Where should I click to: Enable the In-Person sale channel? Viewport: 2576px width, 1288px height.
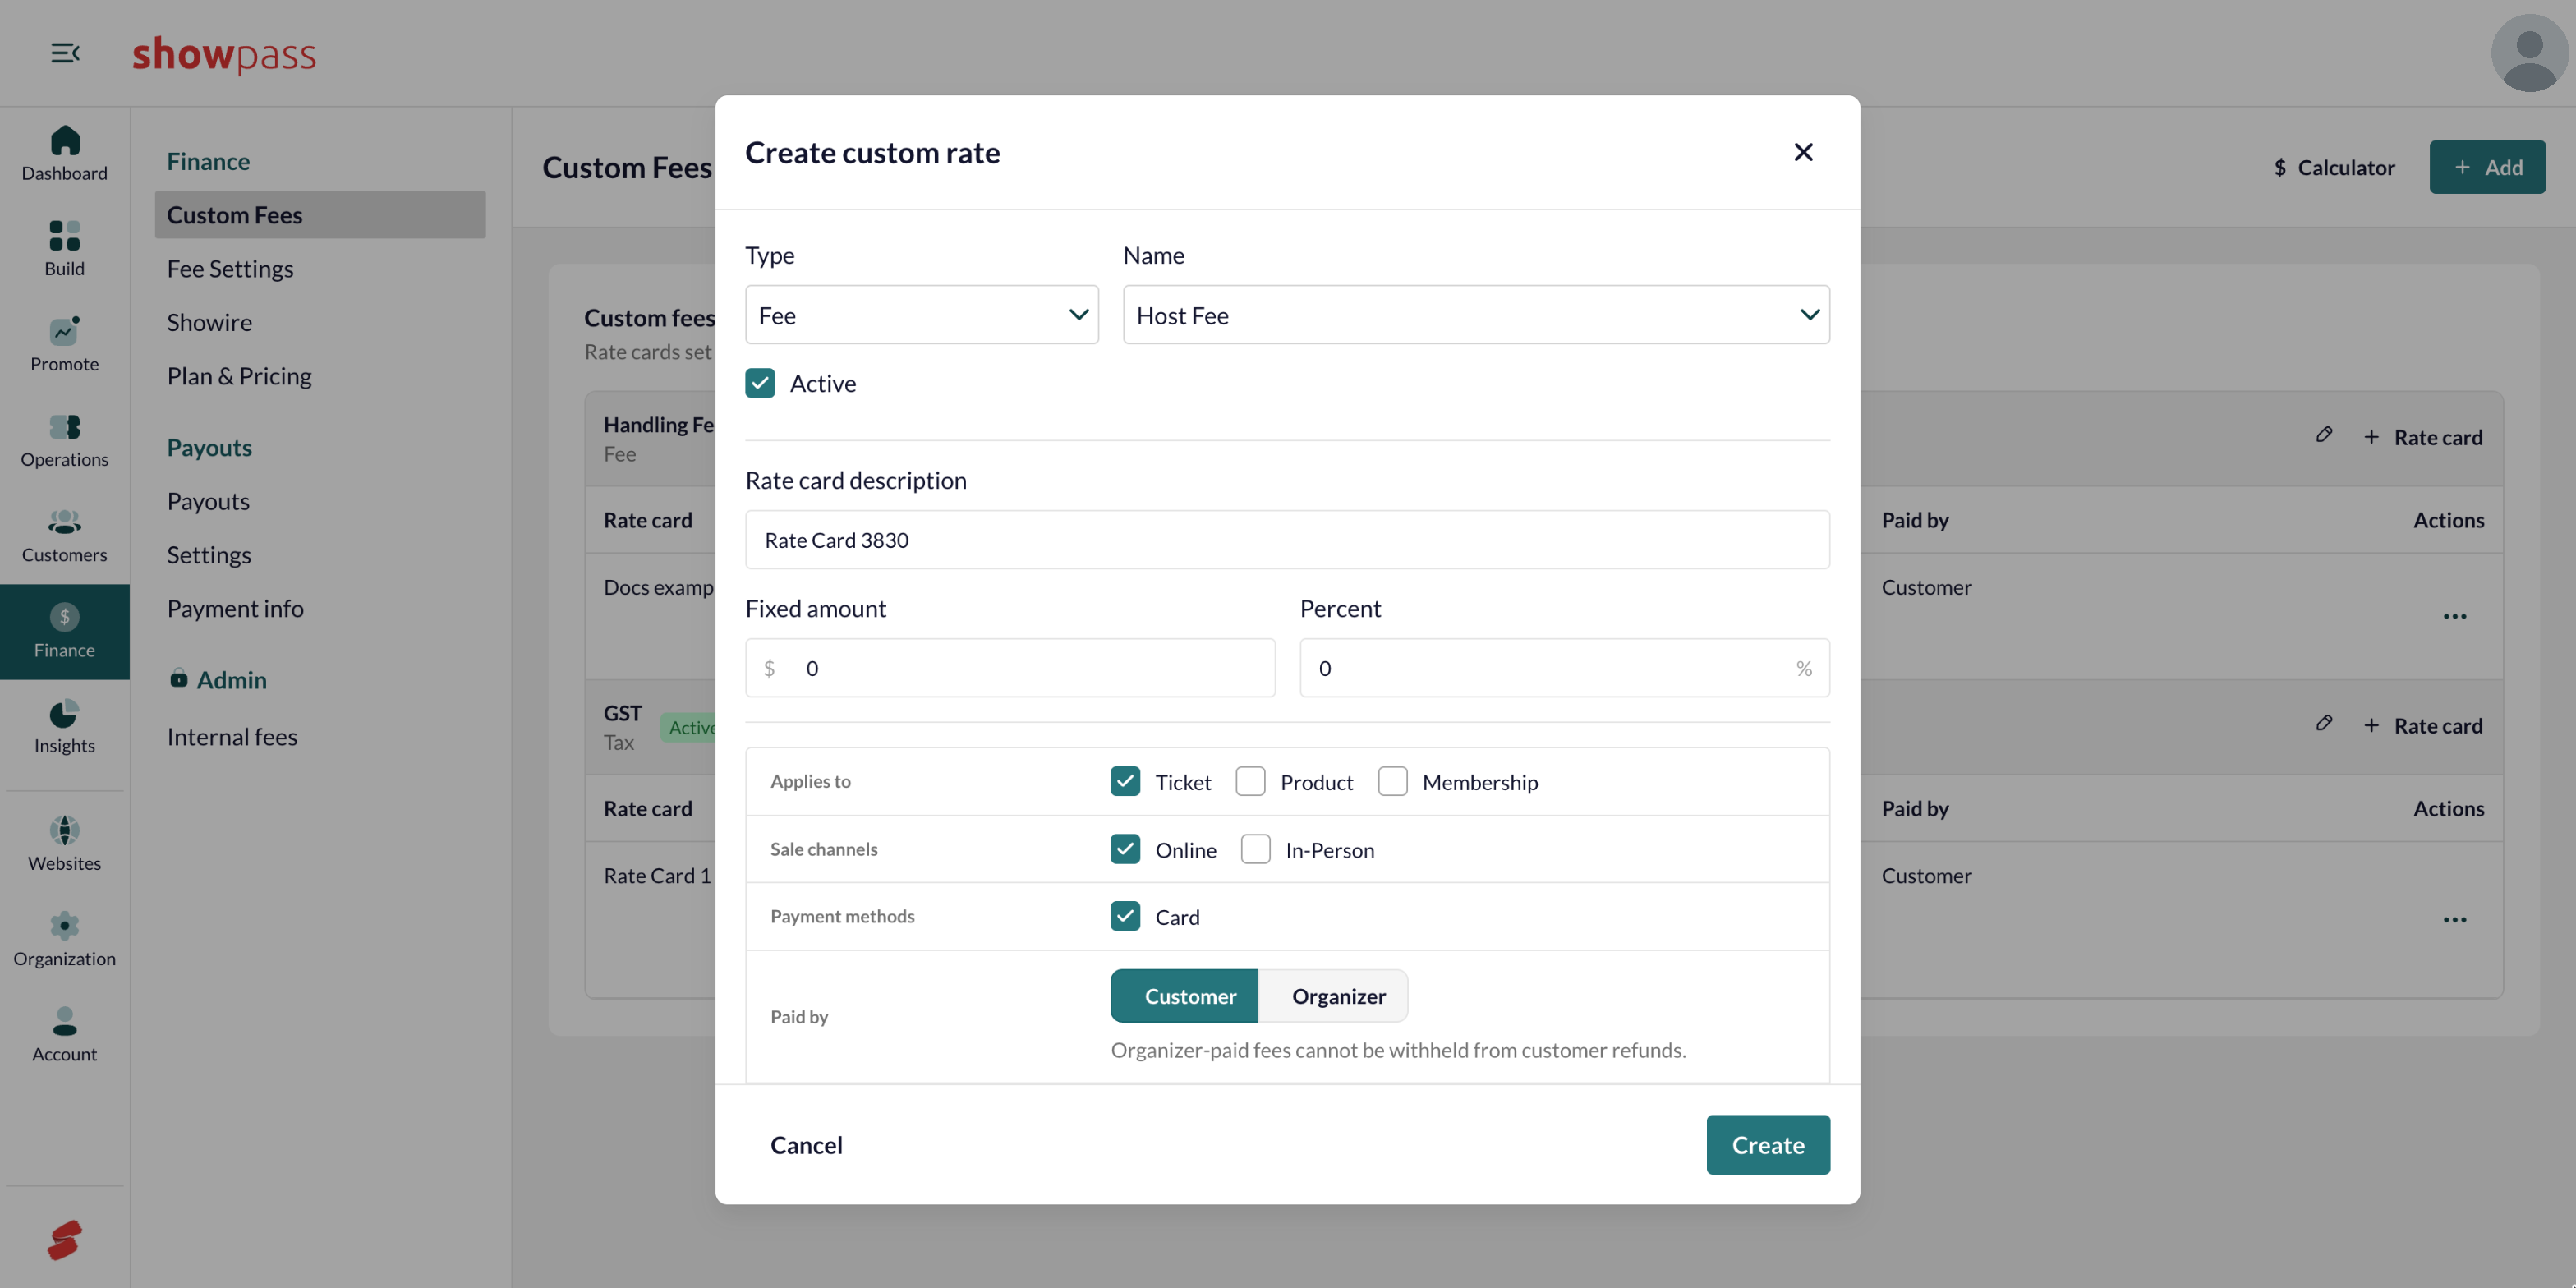(x=1255, y=849)
